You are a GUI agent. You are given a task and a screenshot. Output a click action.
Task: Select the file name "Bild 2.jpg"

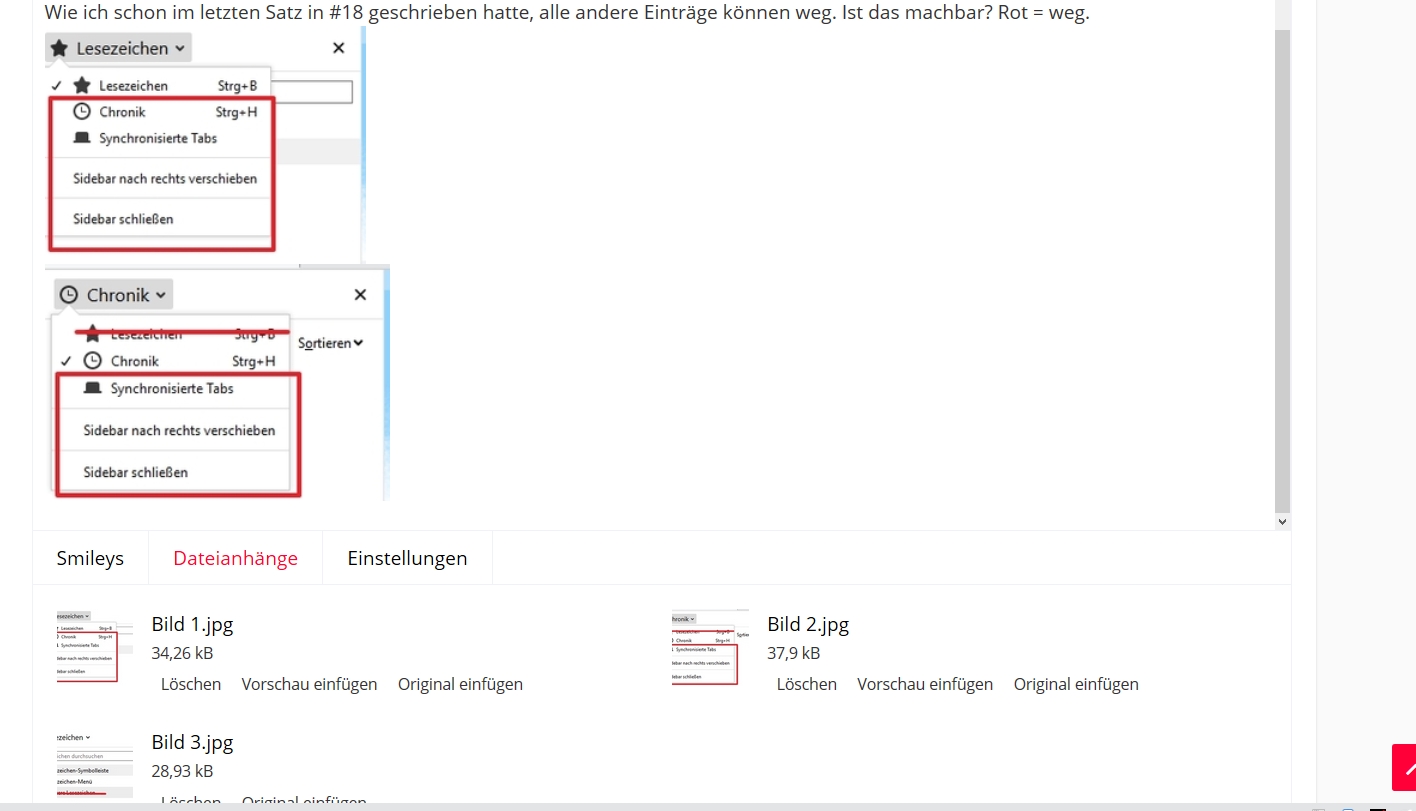pyautogui.click(x=808, y=624)
